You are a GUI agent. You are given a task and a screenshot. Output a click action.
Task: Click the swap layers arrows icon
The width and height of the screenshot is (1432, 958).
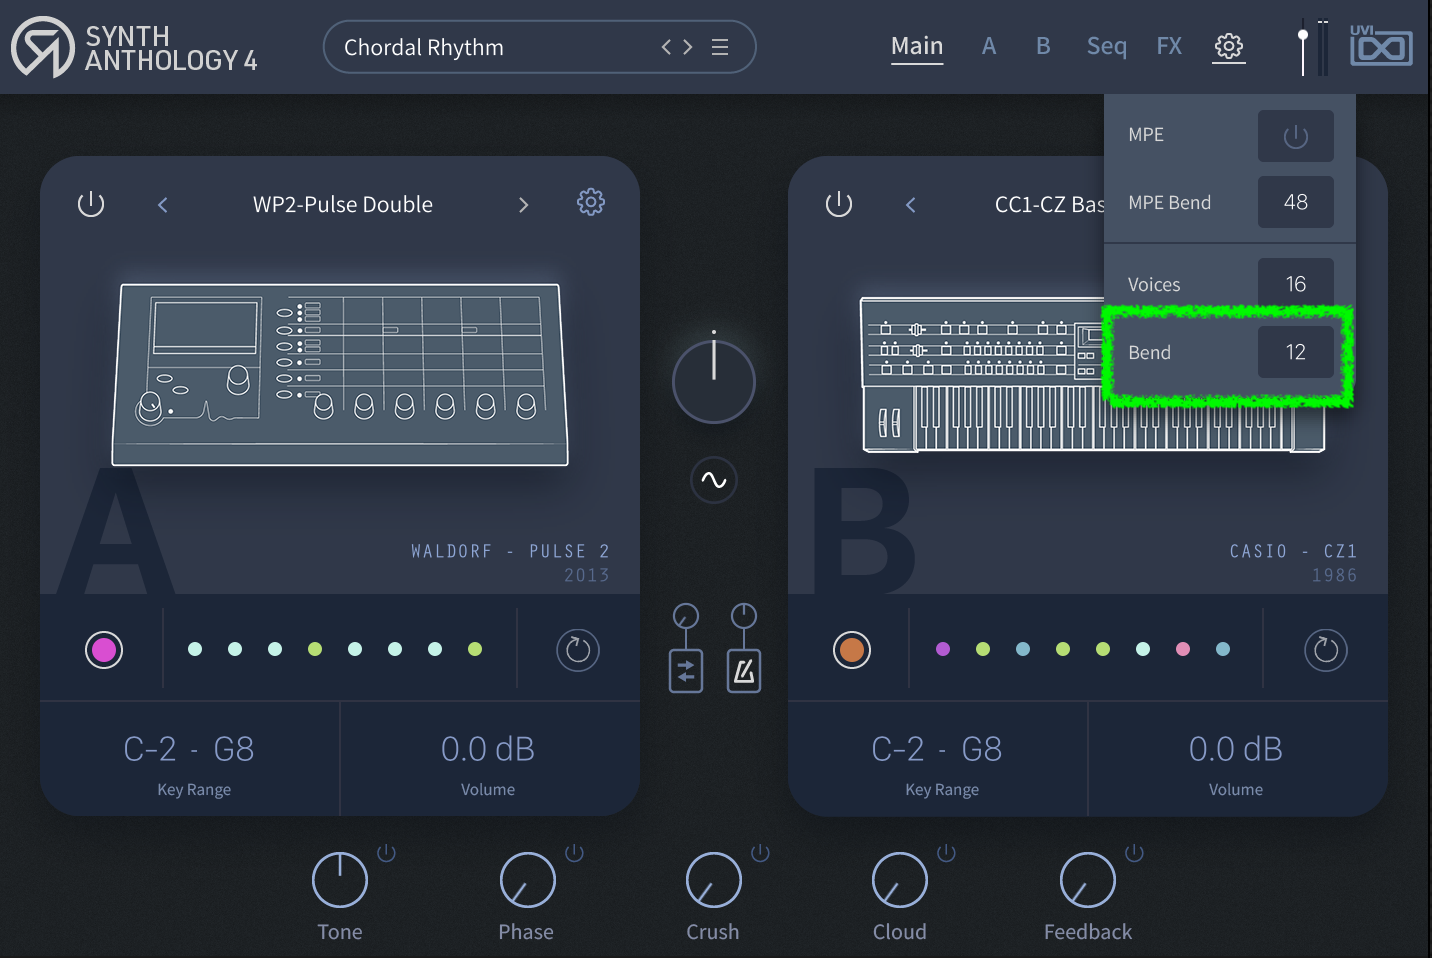(x=686, y=671)
